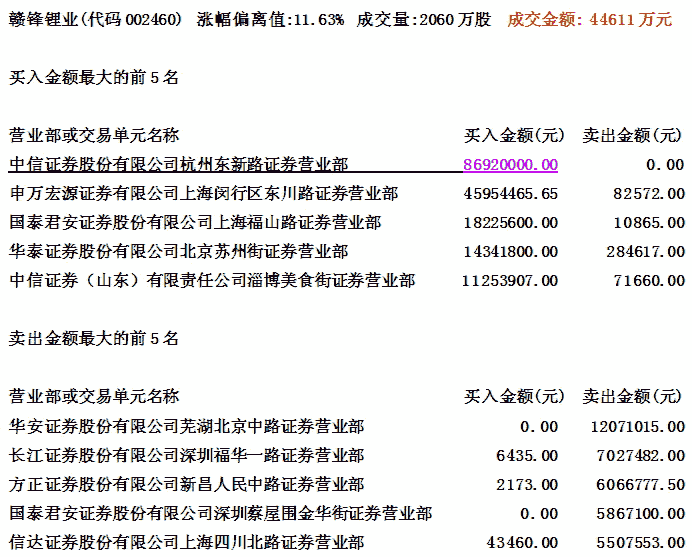Click the 涨幅偏离值:11.63% text
Screen dimensions: 692x557
pyautogui.click(x=271, y=19)
